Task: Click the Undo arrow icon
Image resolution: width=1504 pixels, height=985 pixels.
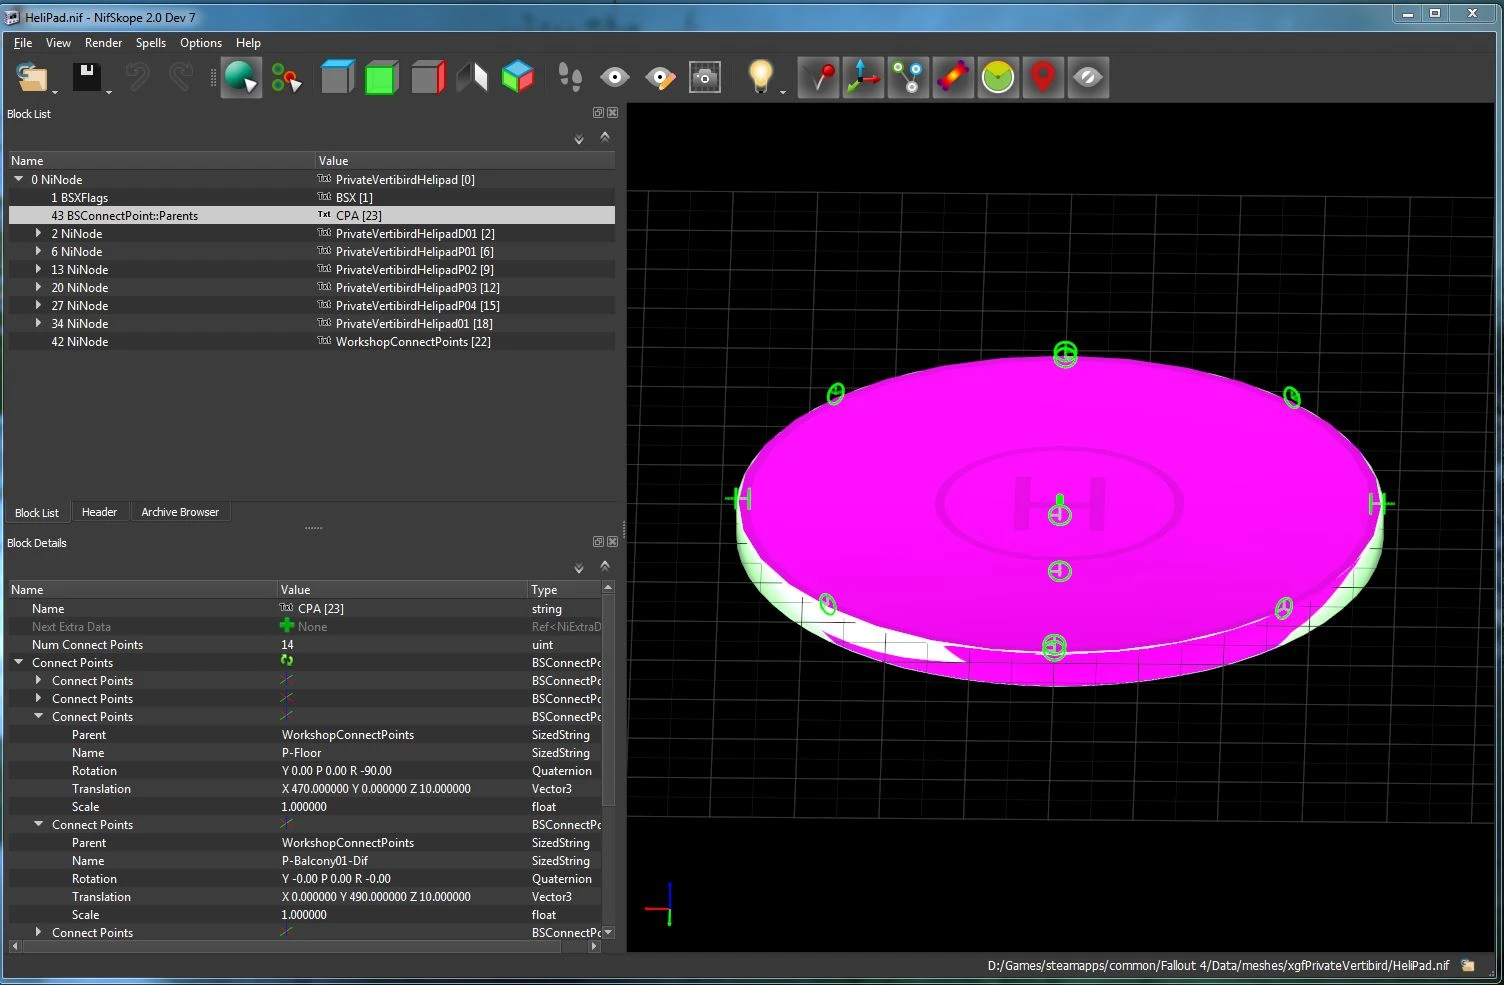Action: pos(137,77)
